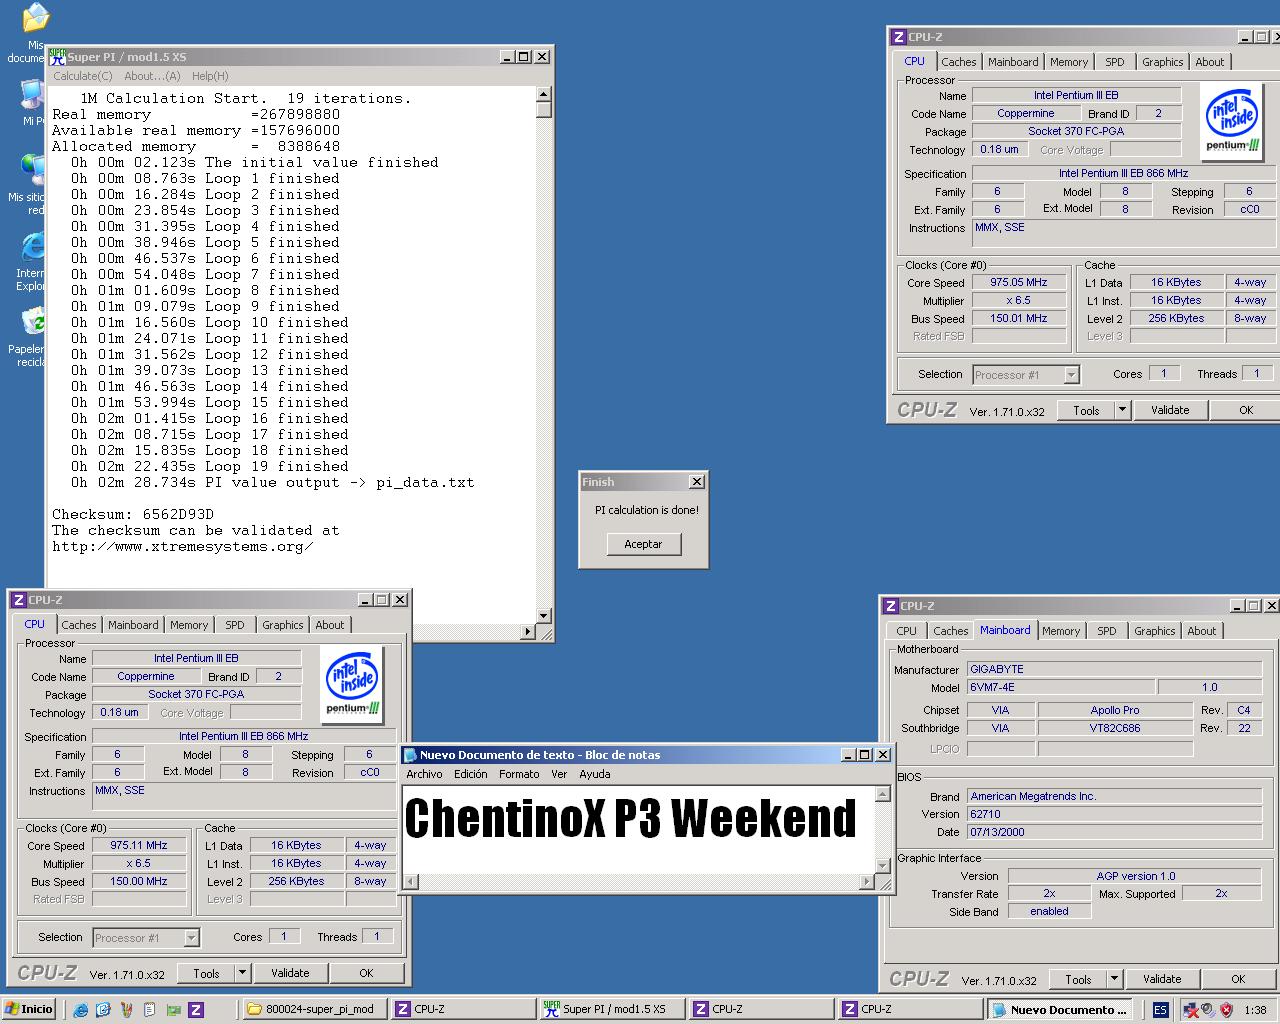This screenshot has width=1280, height=1024.
Task: Click the American Megatrends Inc. BIOS brand field
Action: coord(1114,796)
